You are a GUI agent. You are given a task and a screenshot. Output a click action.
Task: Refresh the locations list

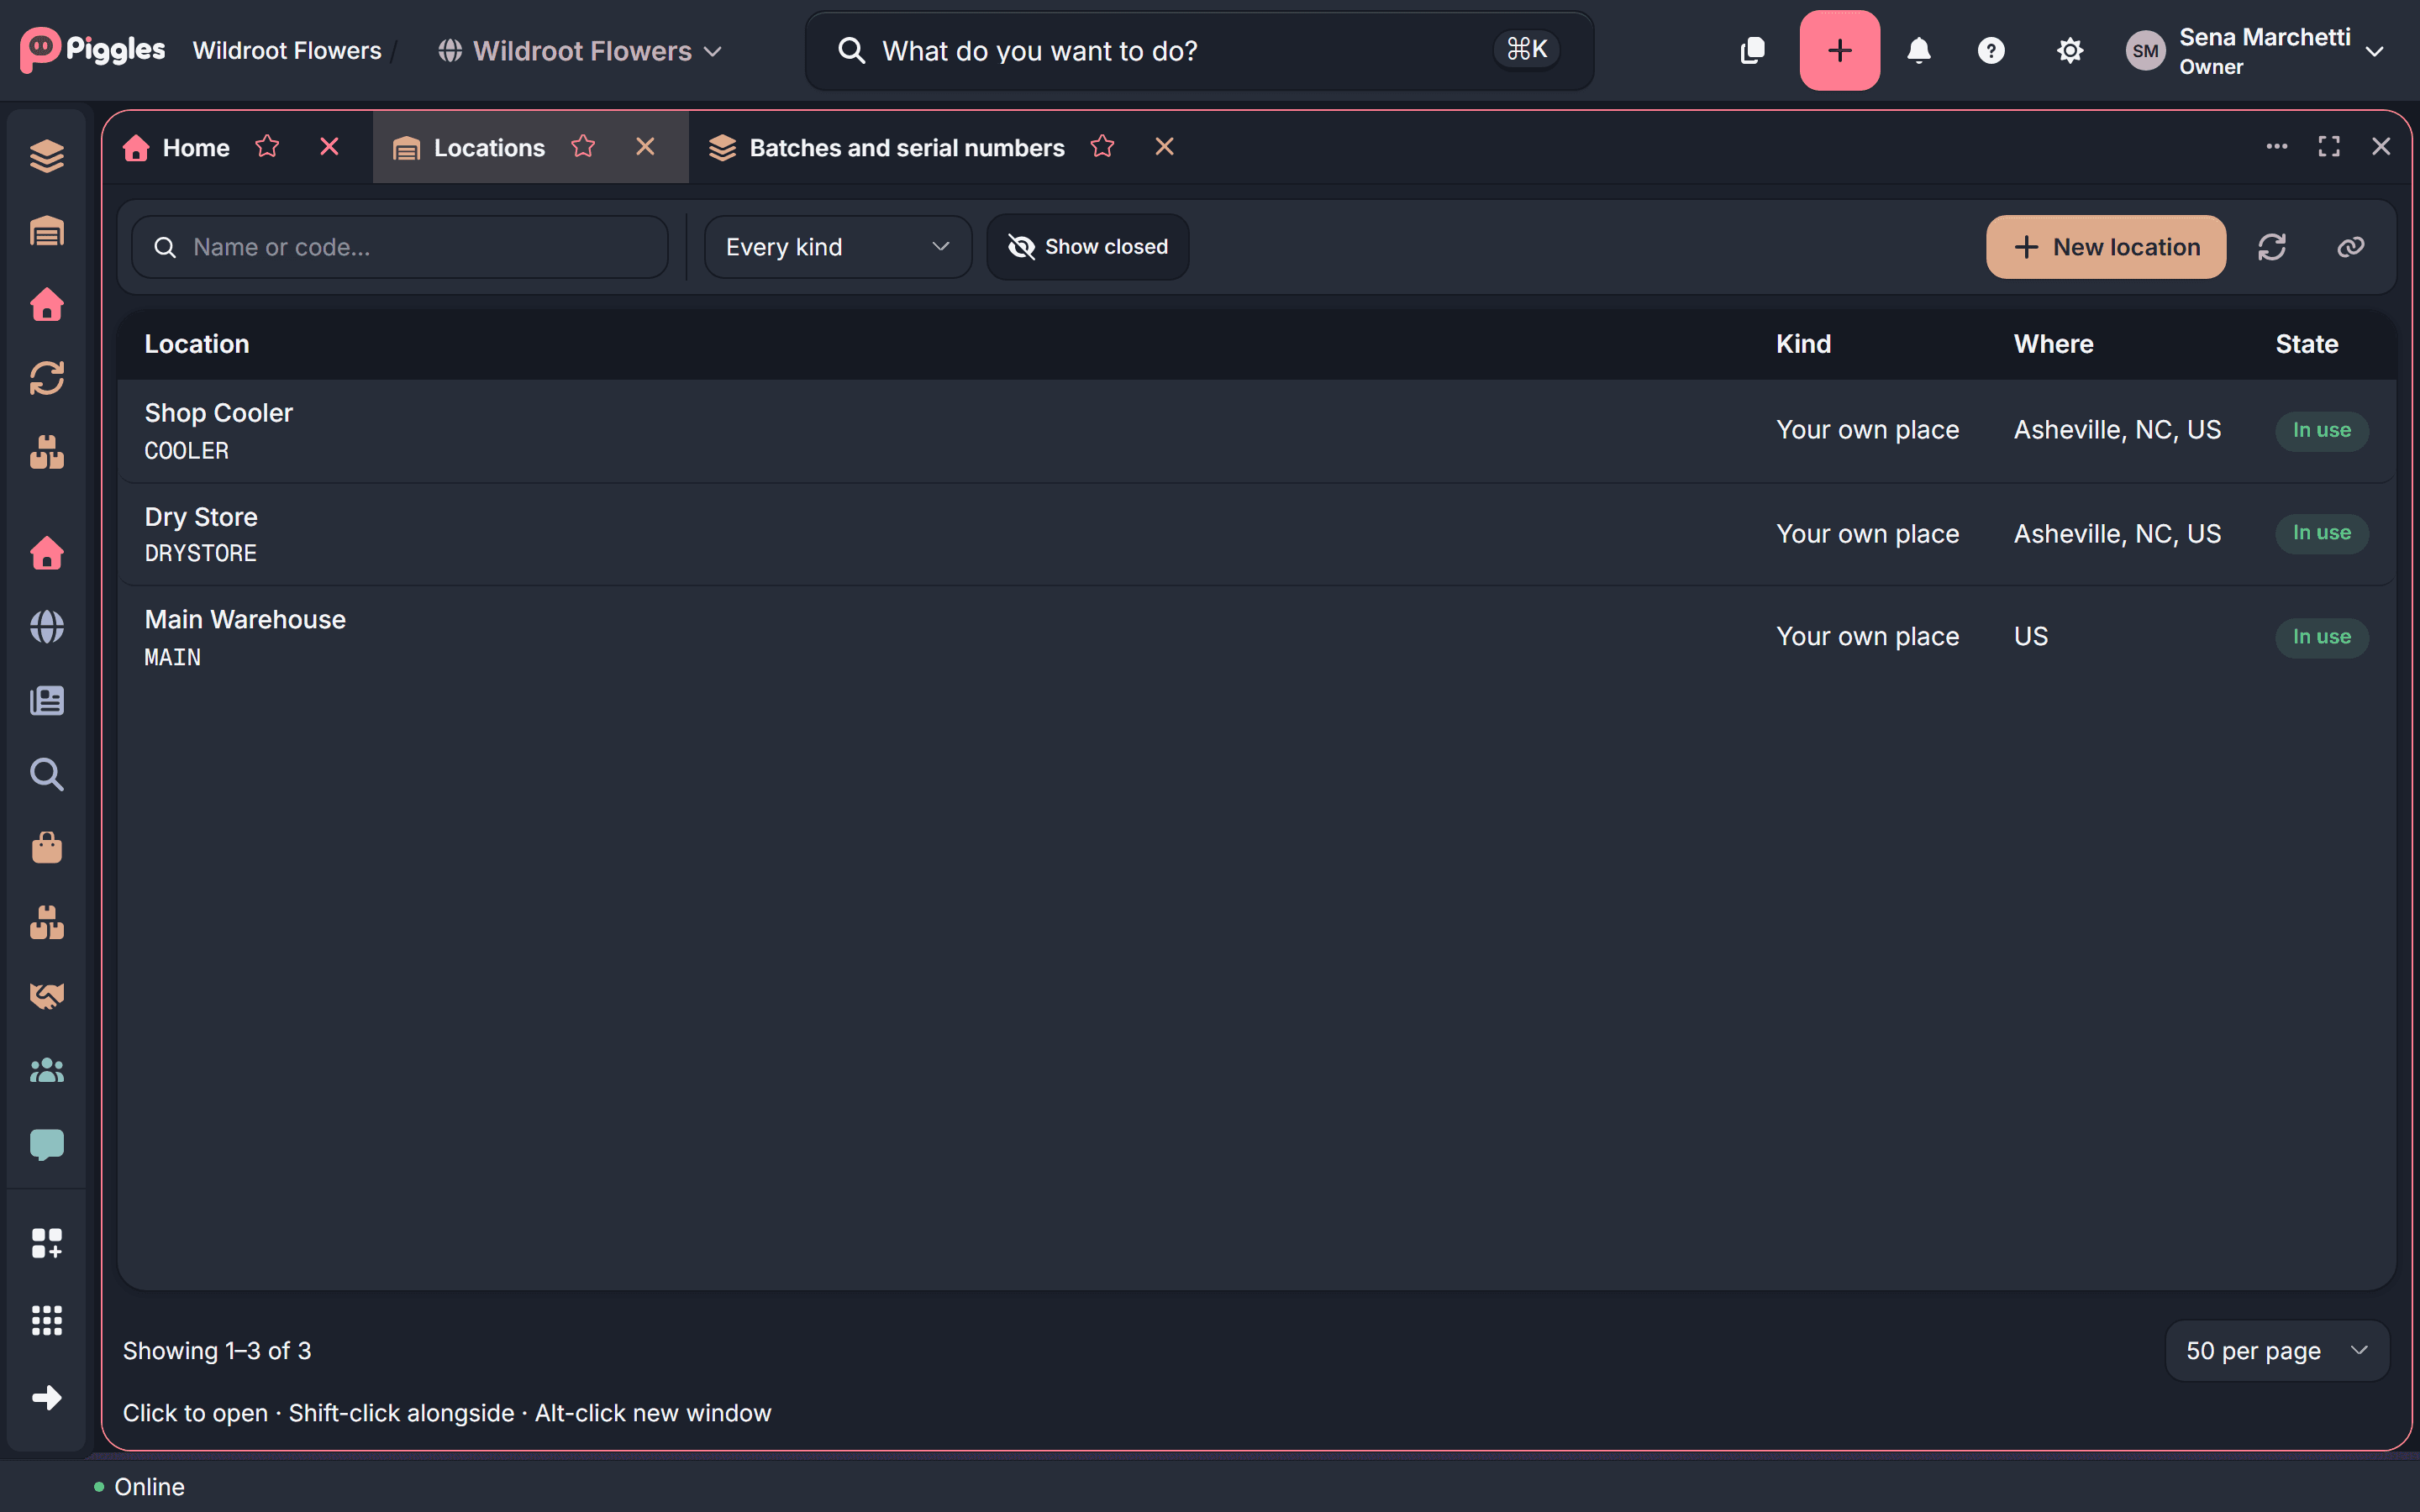pyautogui.click(x=2272, y=247)
